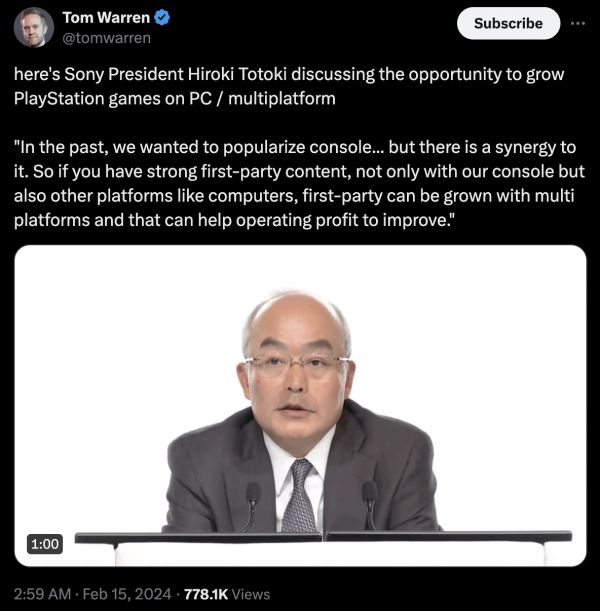View the 778.1K view count analytics
The height and width of the screenshot is (611, 600).
coord(206,594)
